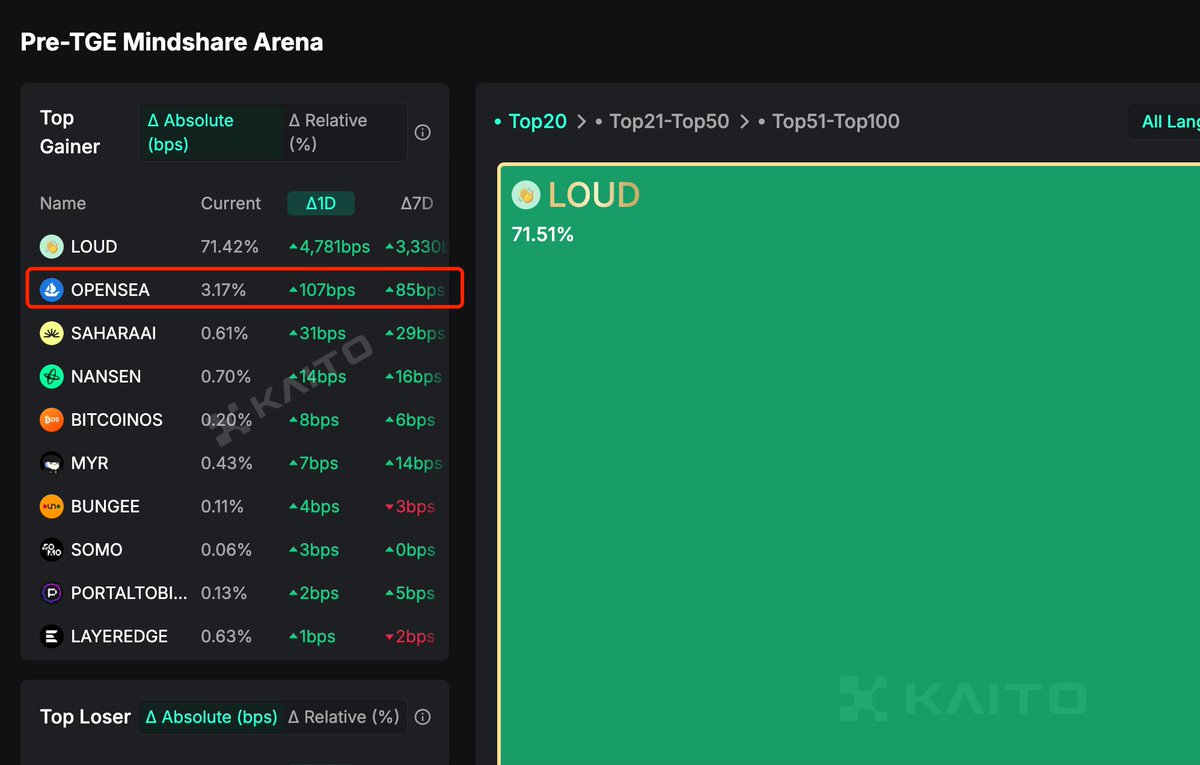Click the LOUD icon in treemap tile

pyautogui.click(x=526, y=195)
